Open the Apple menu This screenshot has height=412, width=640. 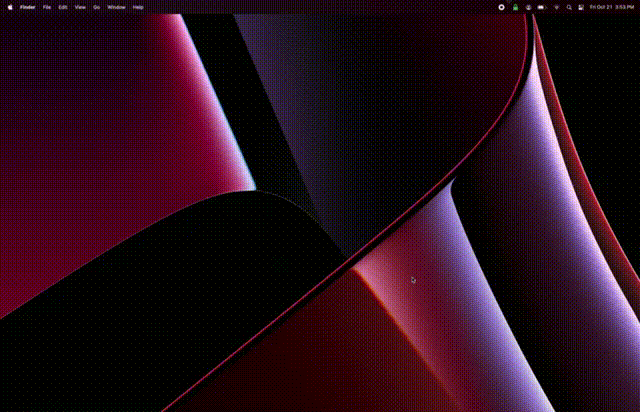[9, 7]
